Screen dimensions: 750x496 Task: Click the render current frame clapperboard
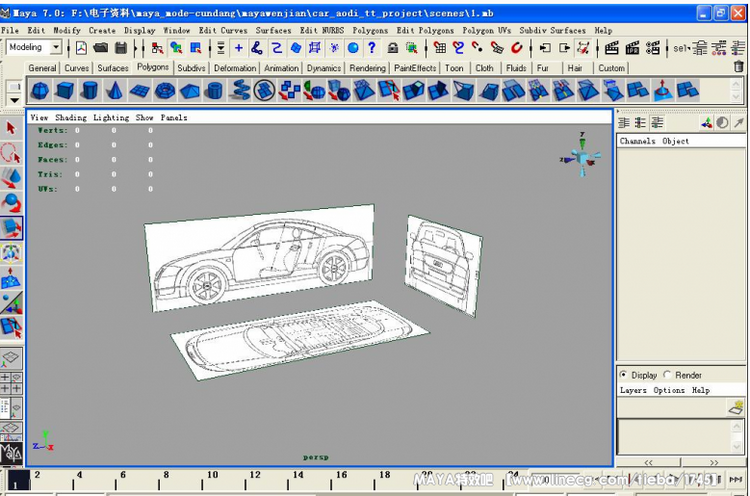point(611,48)
